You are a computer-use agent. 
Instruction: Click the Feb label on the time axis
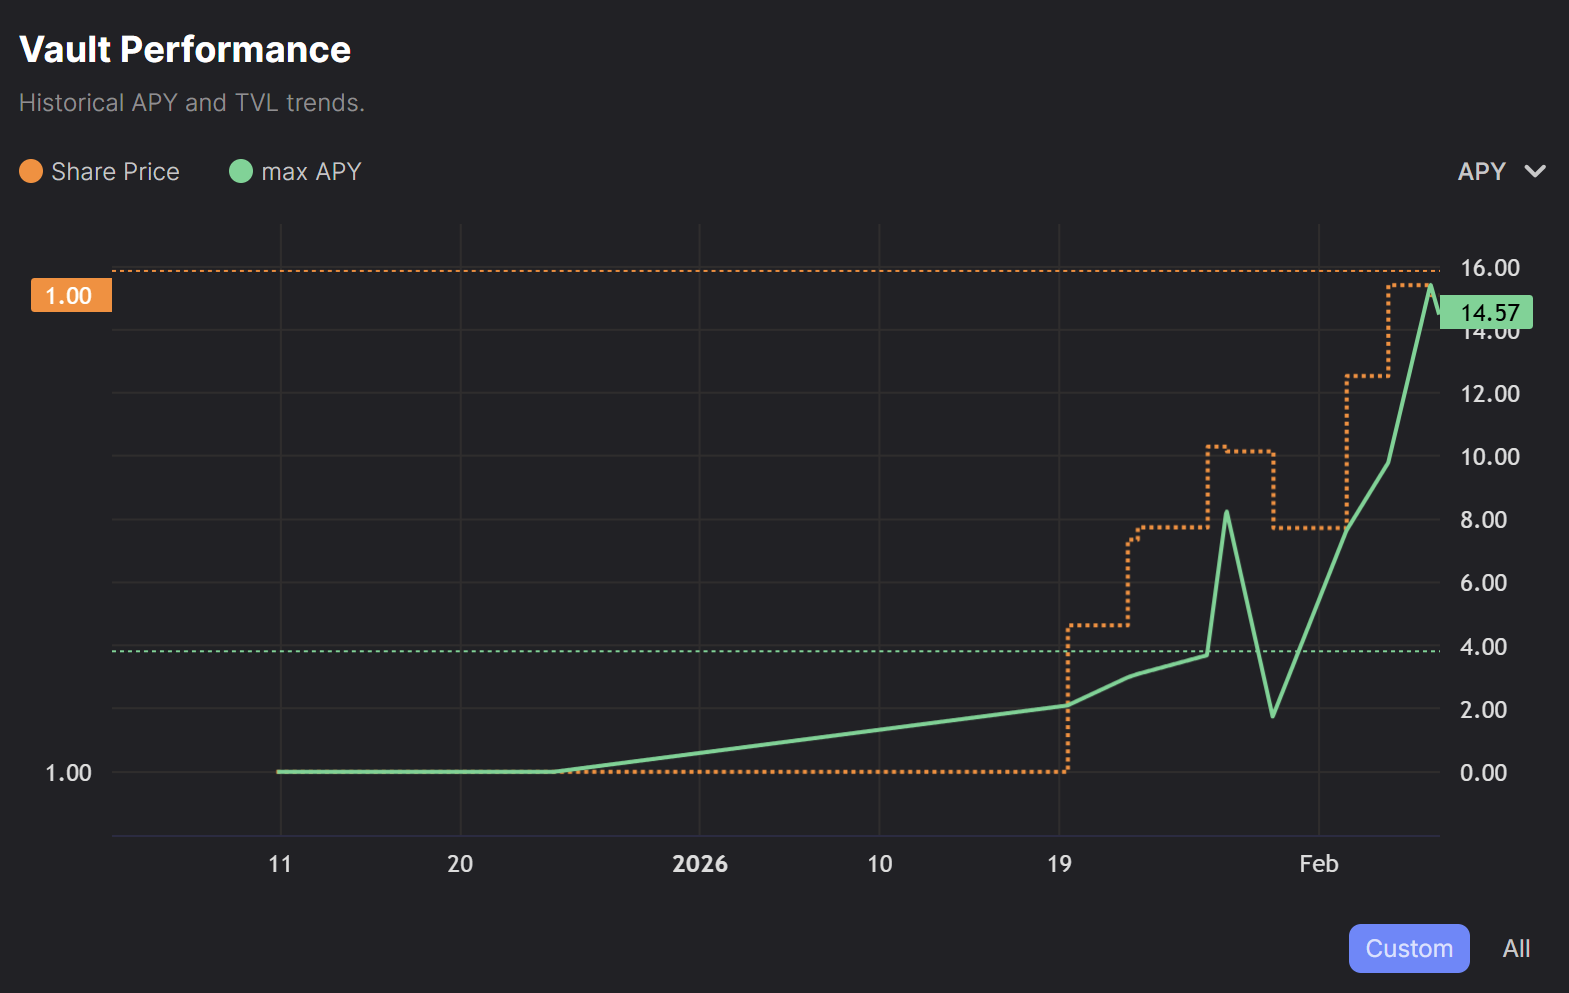[1318, 864]
